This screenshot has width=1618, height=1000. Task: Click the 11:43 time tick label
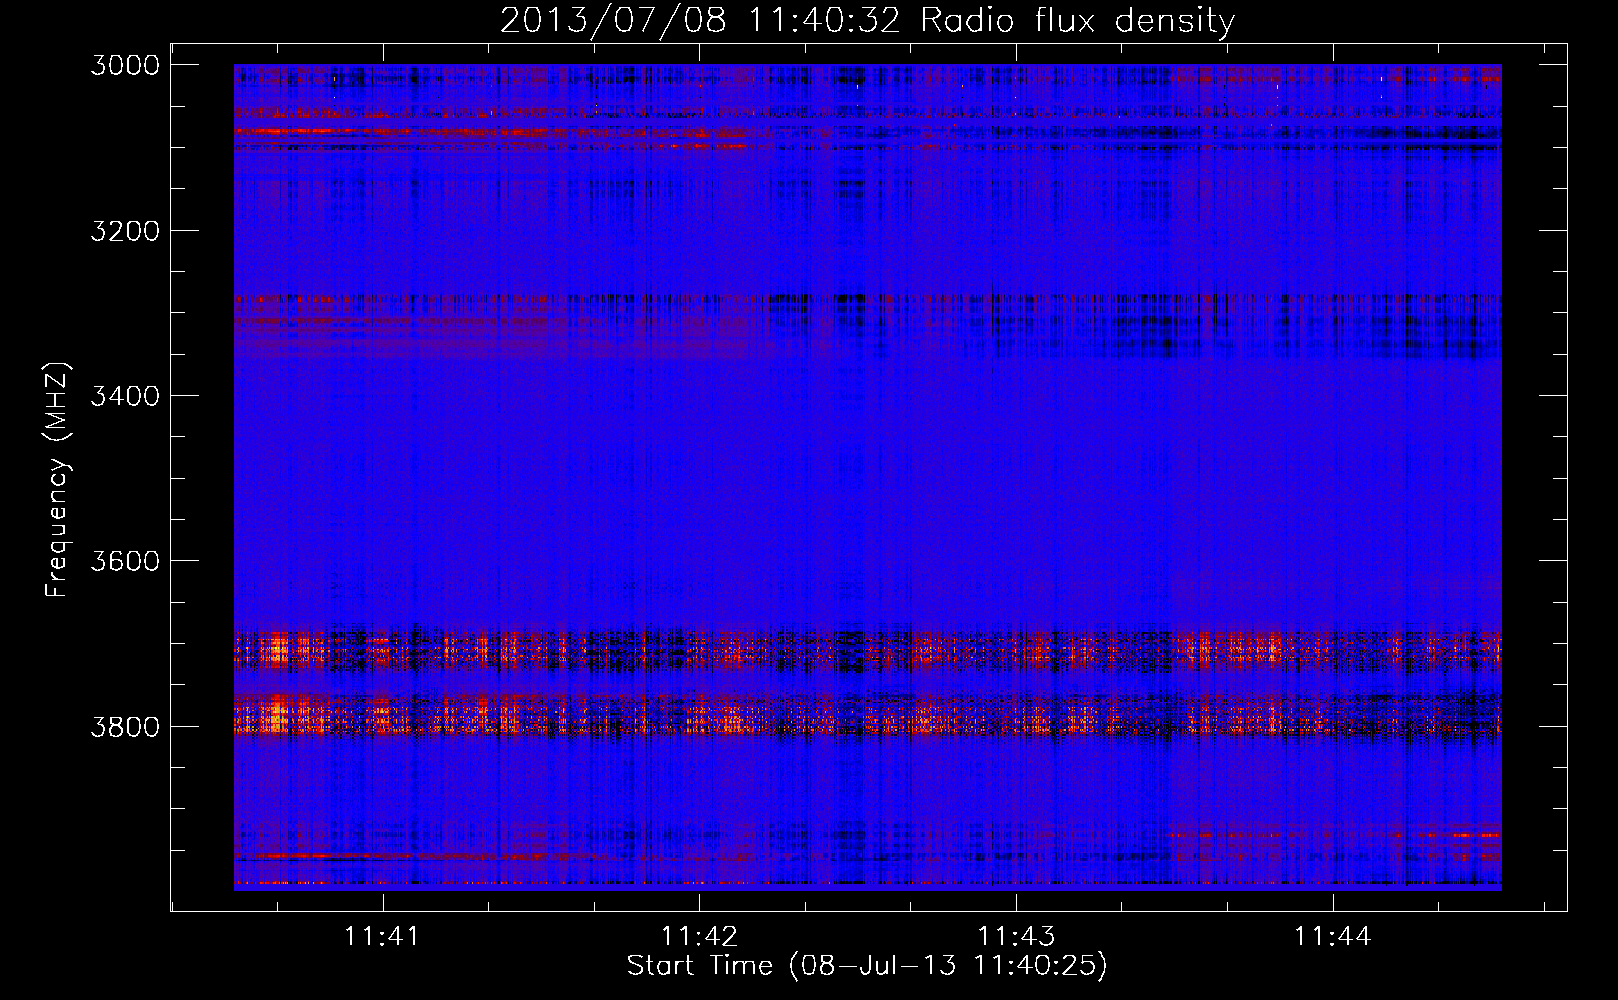tap(1016, 937)
